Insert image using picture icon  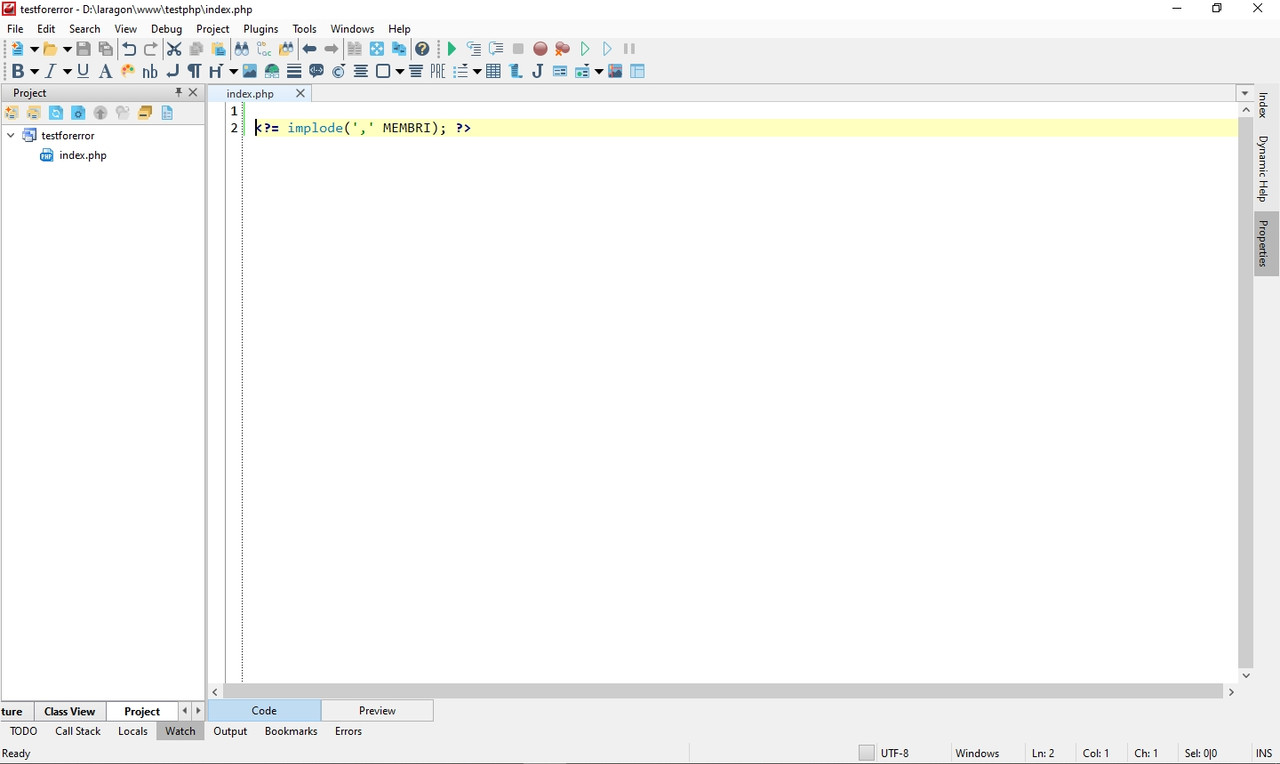(x=250, y=71)
